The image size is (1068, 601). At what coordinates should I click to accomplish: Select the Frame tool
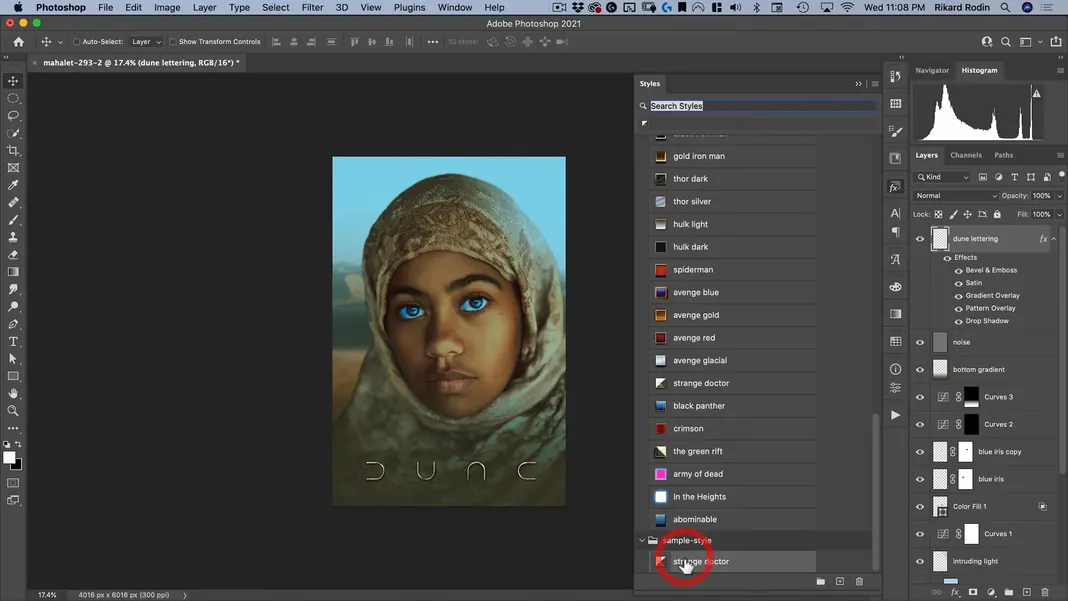point(13,168)
